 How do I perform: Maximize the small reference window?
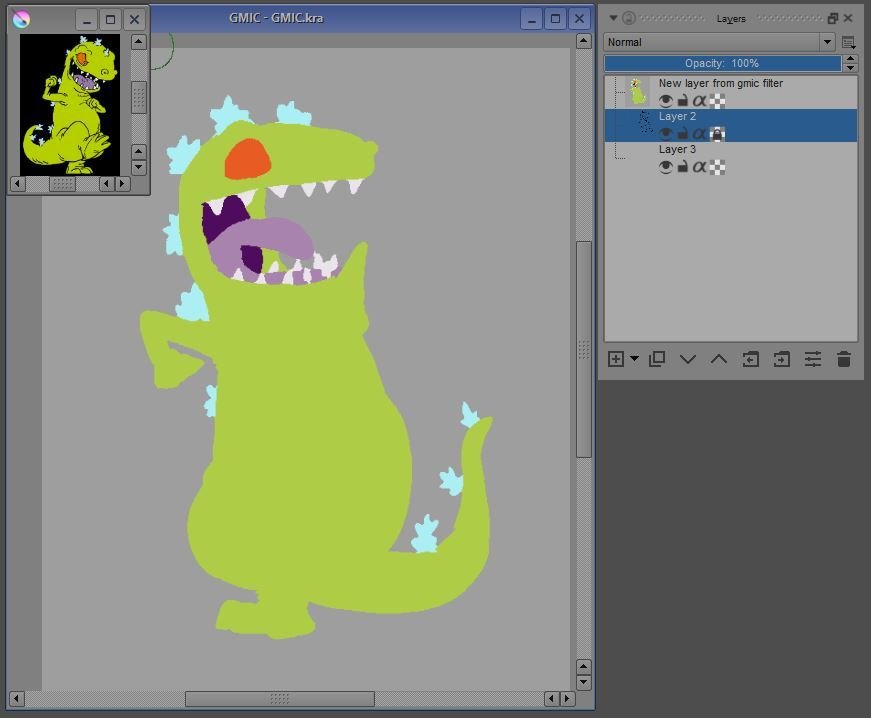point(110,20)
